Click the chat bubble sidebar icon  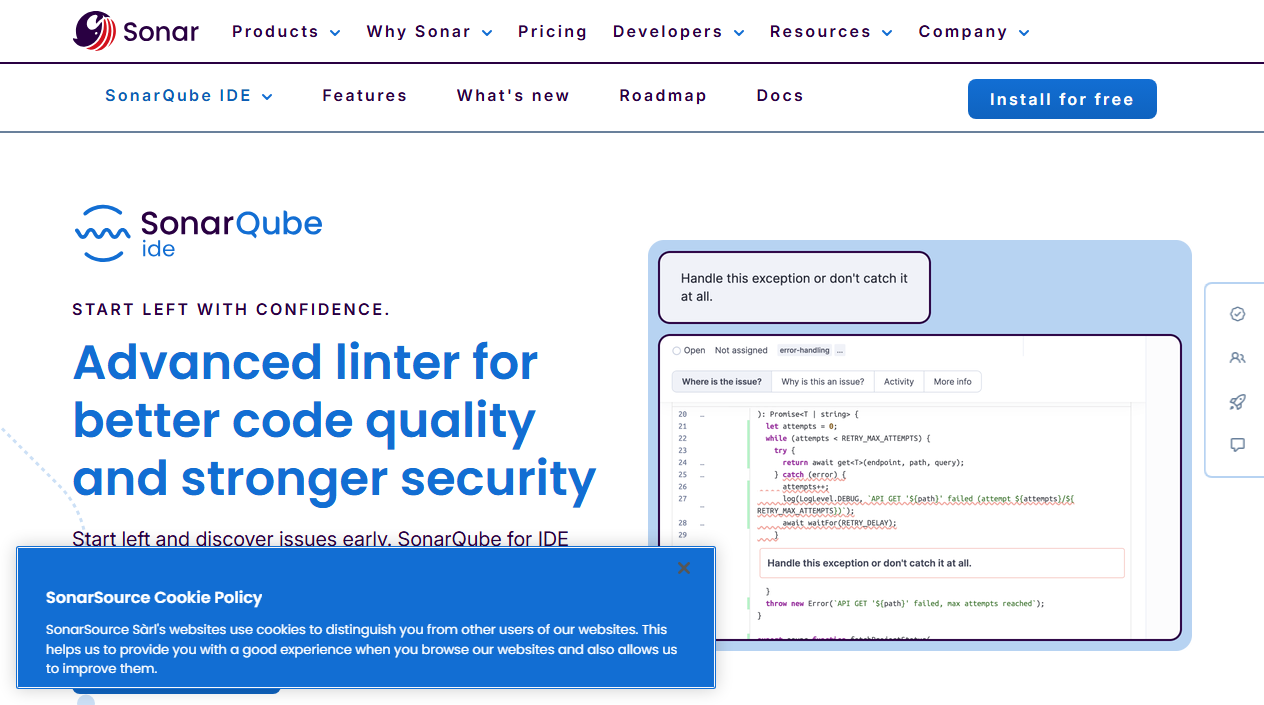[1237, 445]
